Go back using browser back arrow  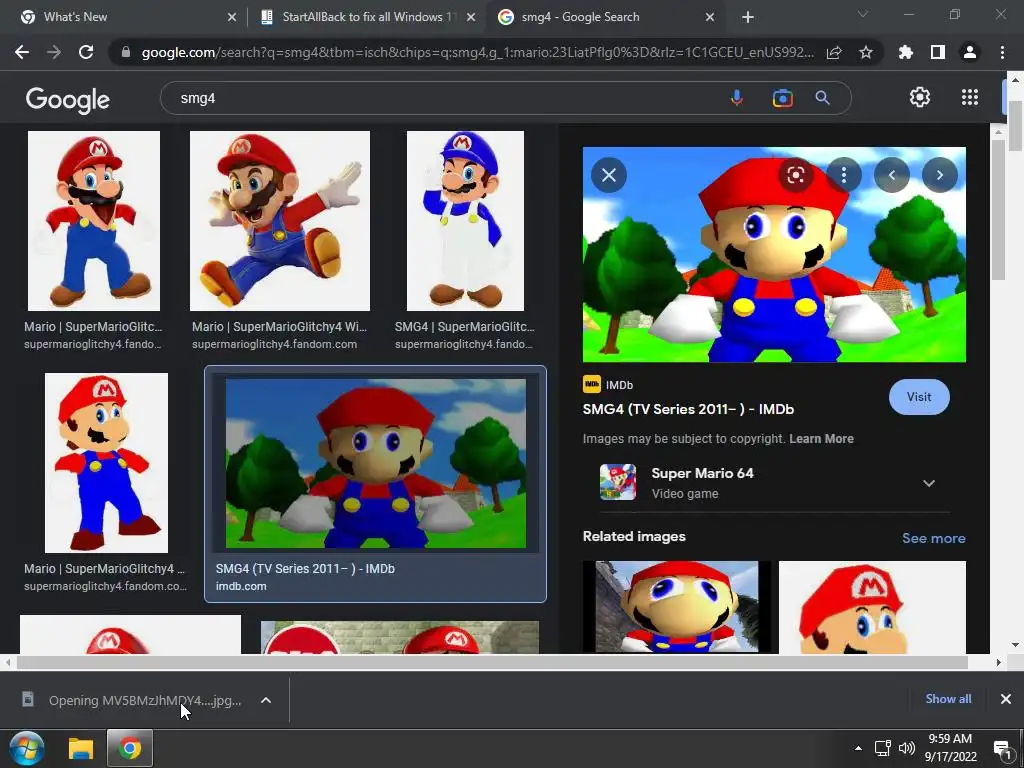point(22,52)
